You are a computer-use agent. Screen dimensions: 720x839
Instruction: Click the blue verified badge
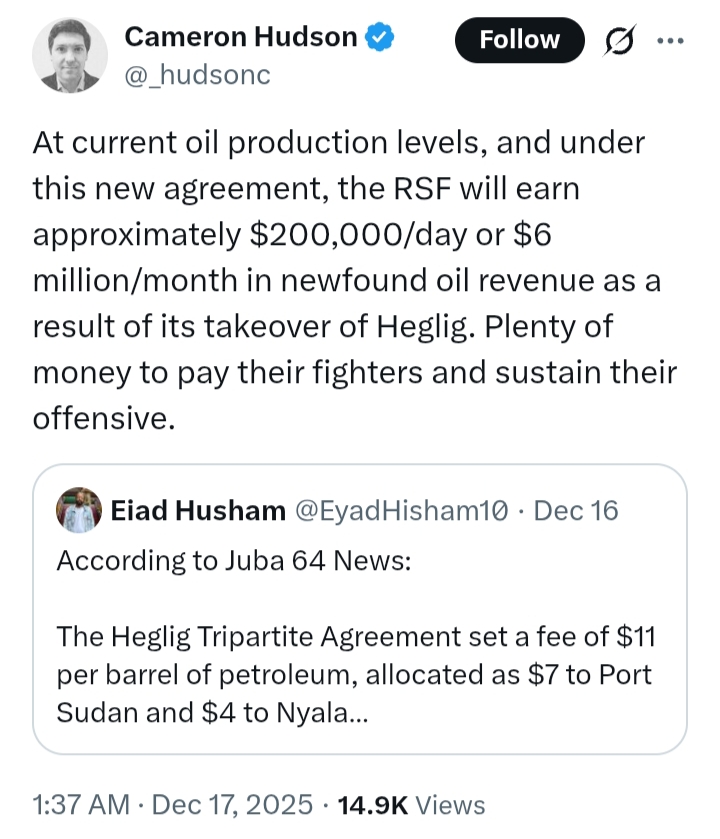380,39
